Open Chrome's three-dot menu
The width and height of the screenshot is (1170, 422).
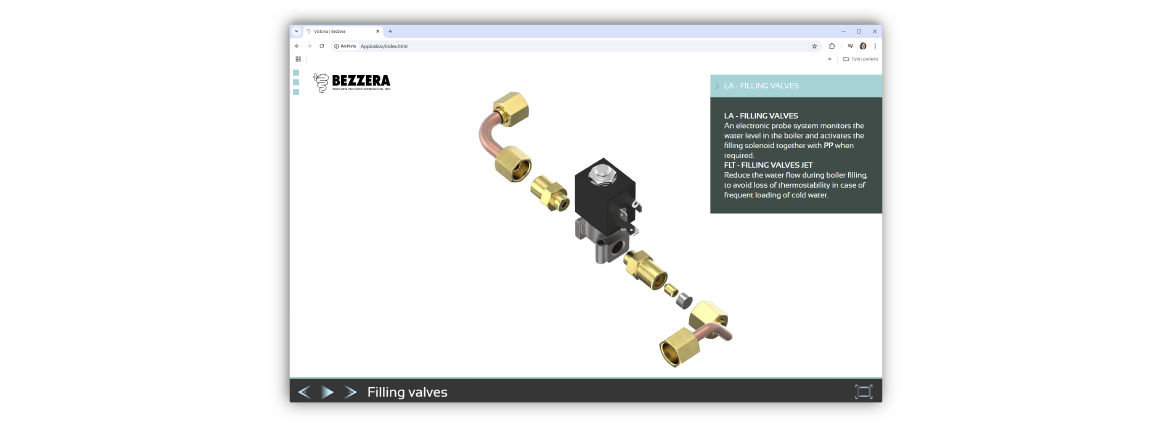coord(875,46)
